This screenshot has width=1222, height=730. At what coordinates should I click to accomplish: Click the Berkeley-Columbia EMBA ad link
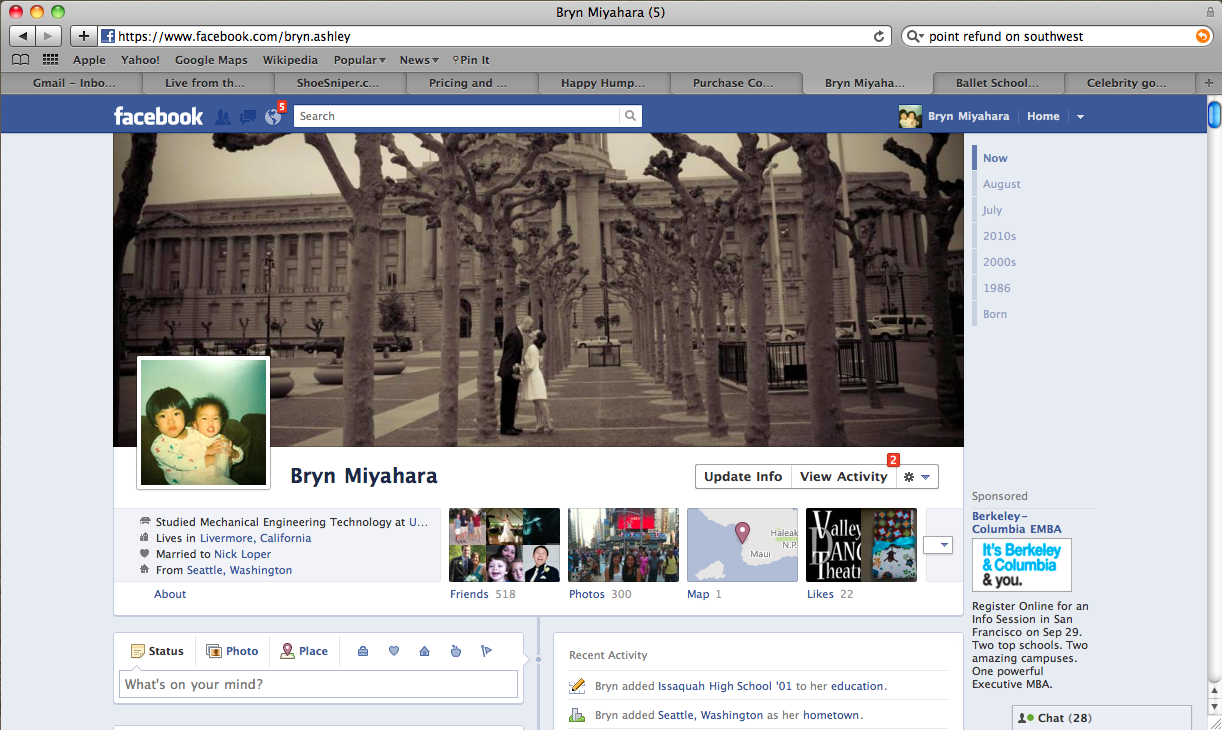1017,522
